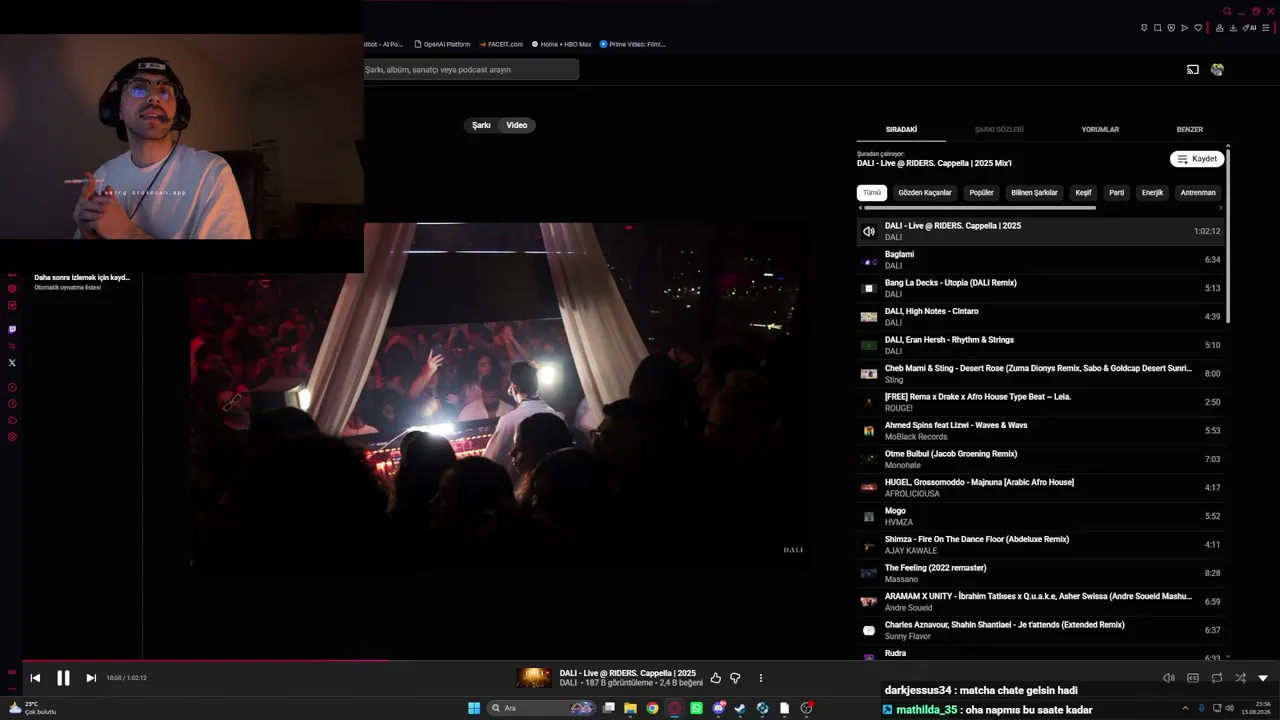The width and height of the screenshot is (1280, 720).
Task: Dislike the song with thumbs down
Action: point(735,678)
